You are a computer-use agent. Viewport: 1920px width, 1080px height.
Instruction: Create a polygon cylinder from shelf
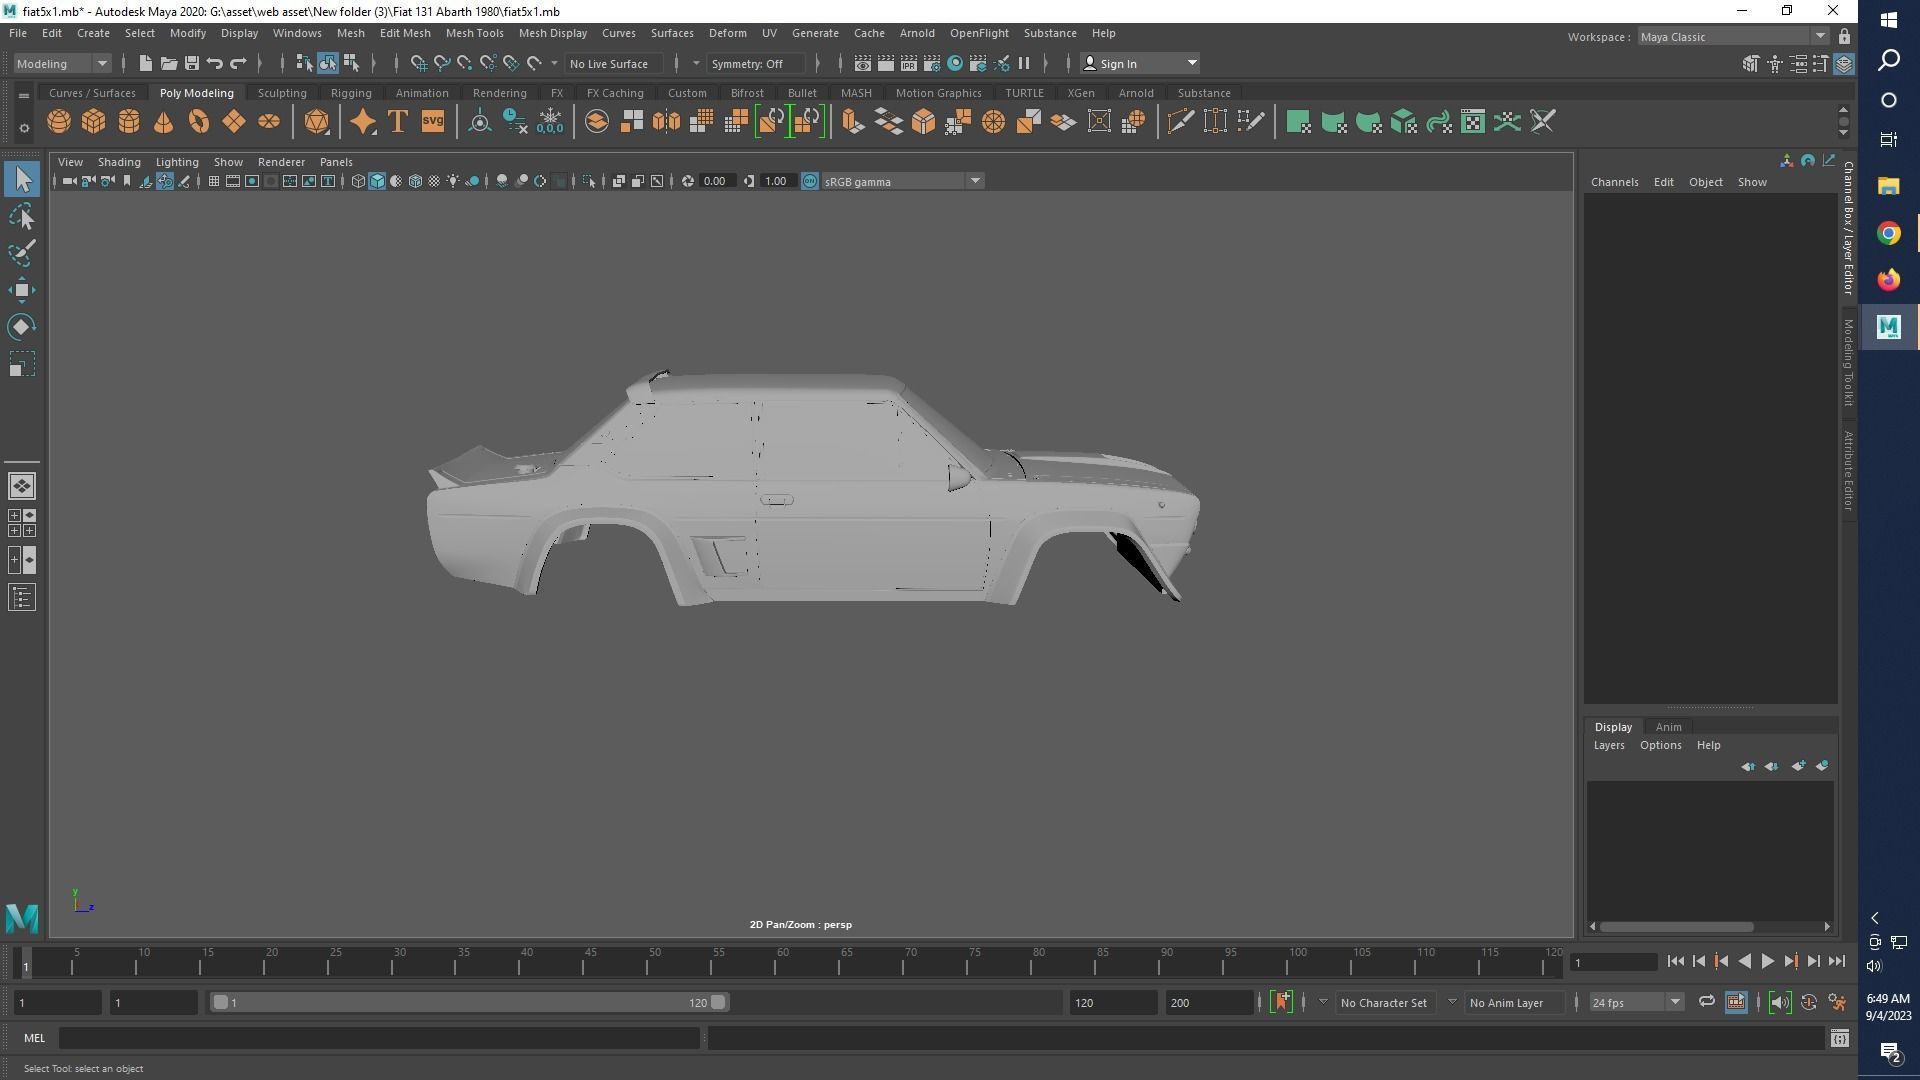(129, 122)
